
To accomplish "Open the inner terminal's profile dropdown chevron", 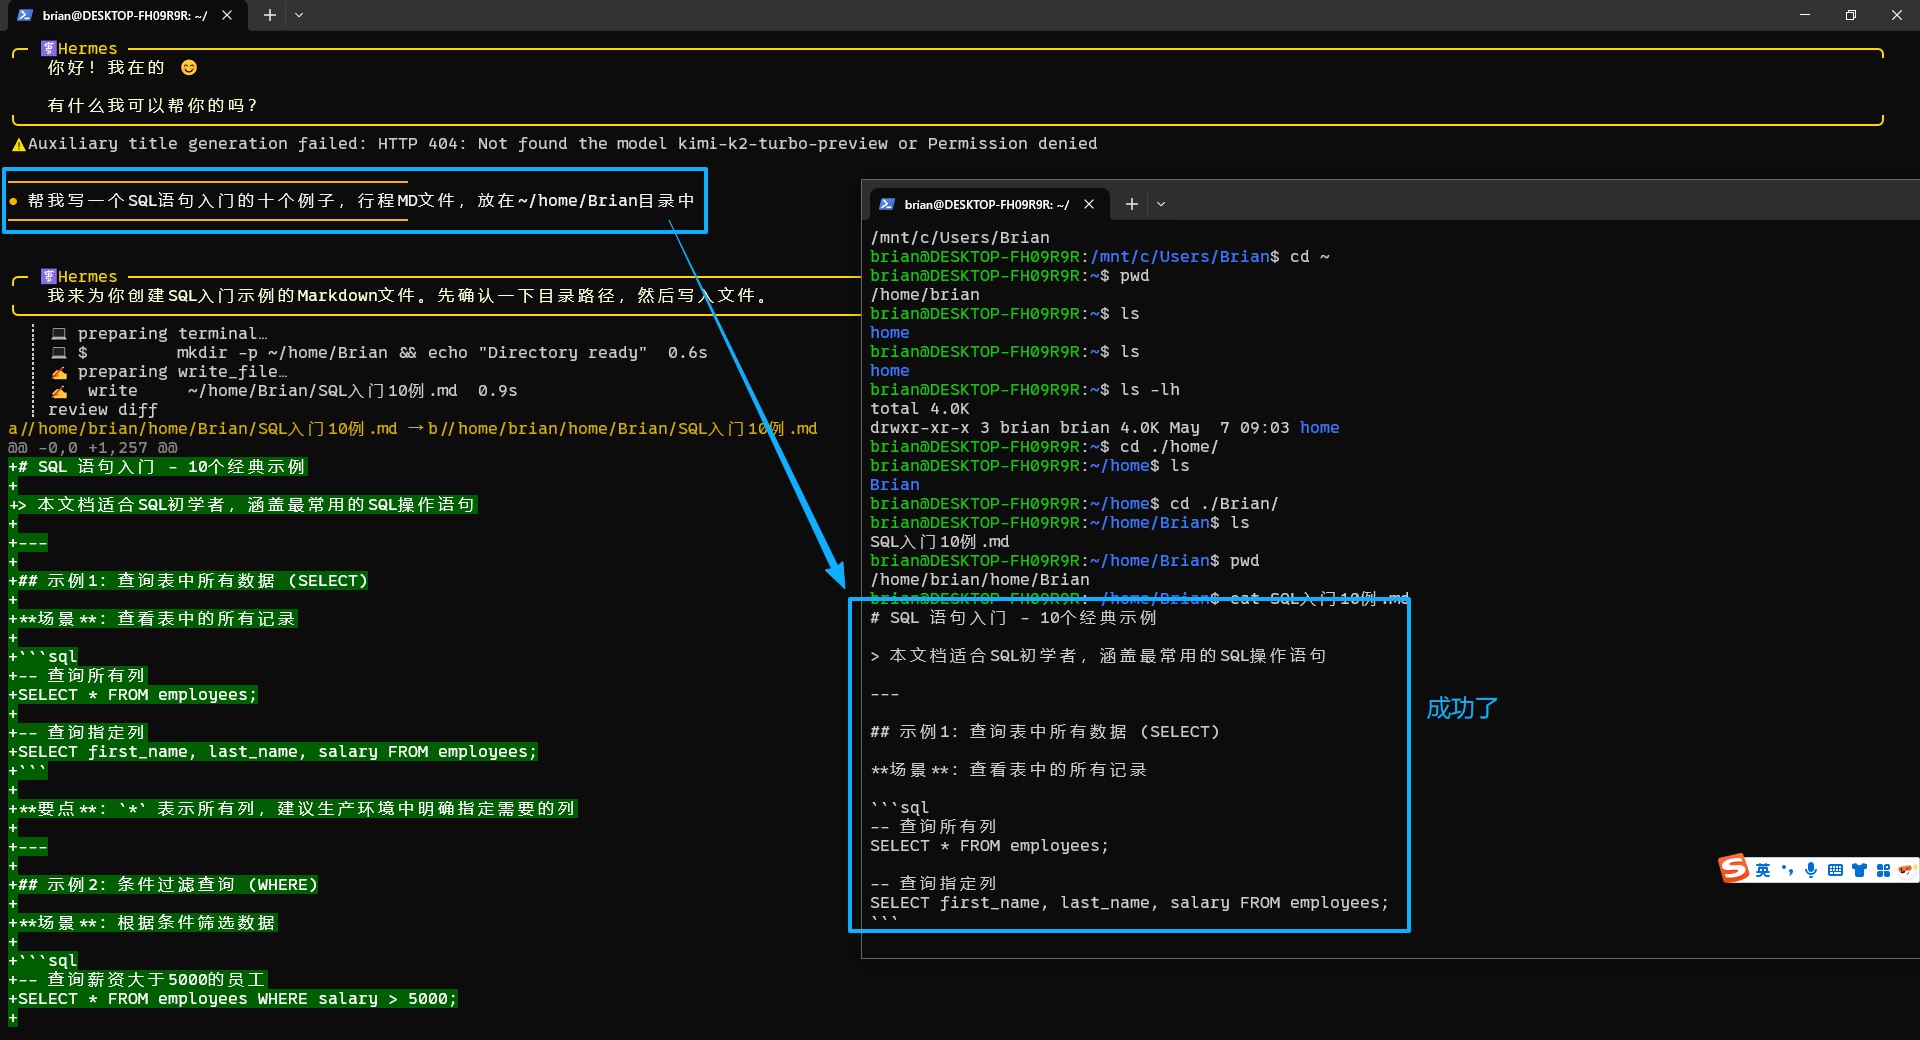I will (1161, 204).
